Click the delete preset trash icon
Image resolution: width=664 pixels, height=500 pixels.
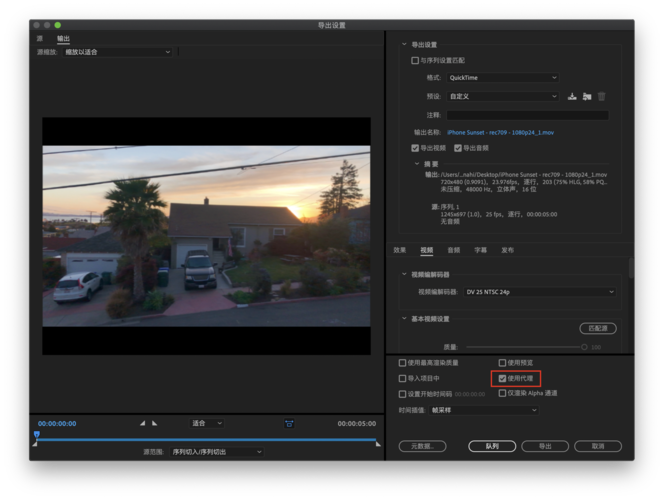(602, 96)
